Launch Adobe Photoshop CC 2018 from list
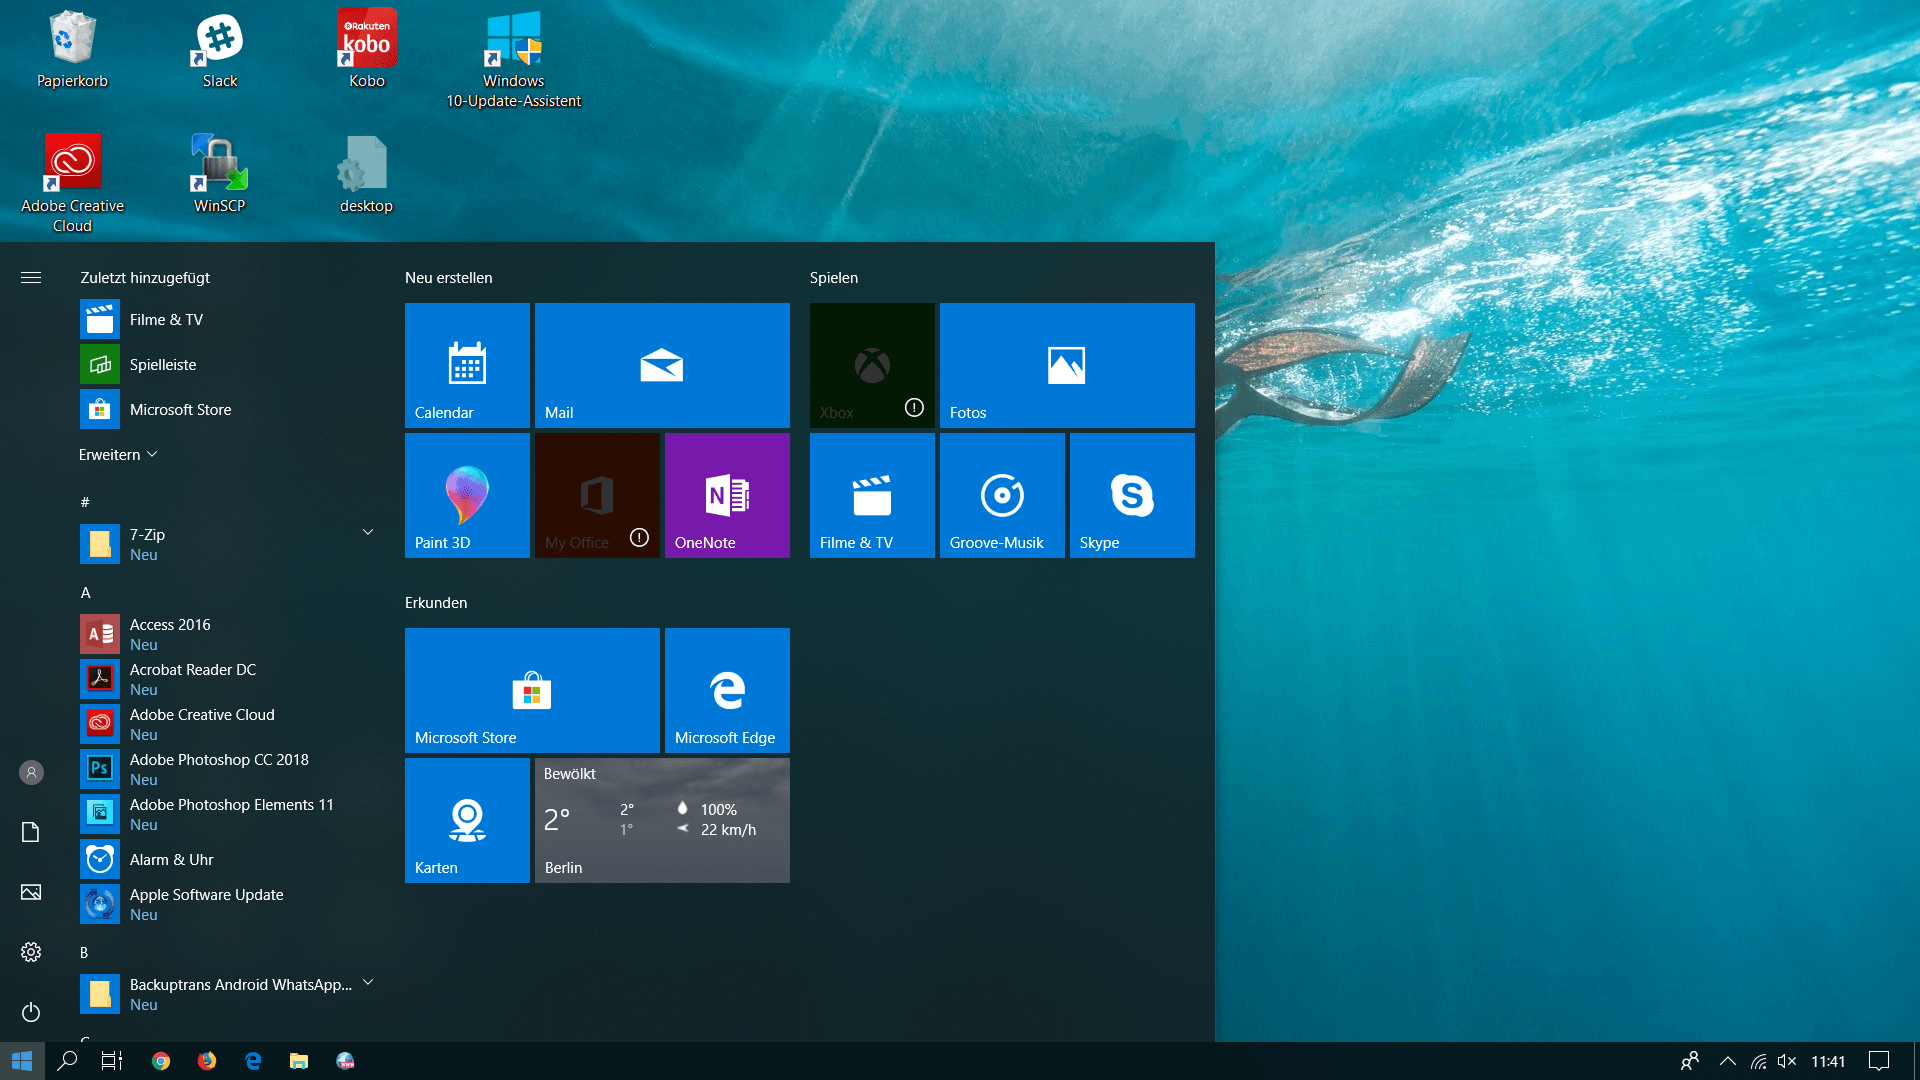The width and height of the screenshot is (1920, 1080). [228, 769]
